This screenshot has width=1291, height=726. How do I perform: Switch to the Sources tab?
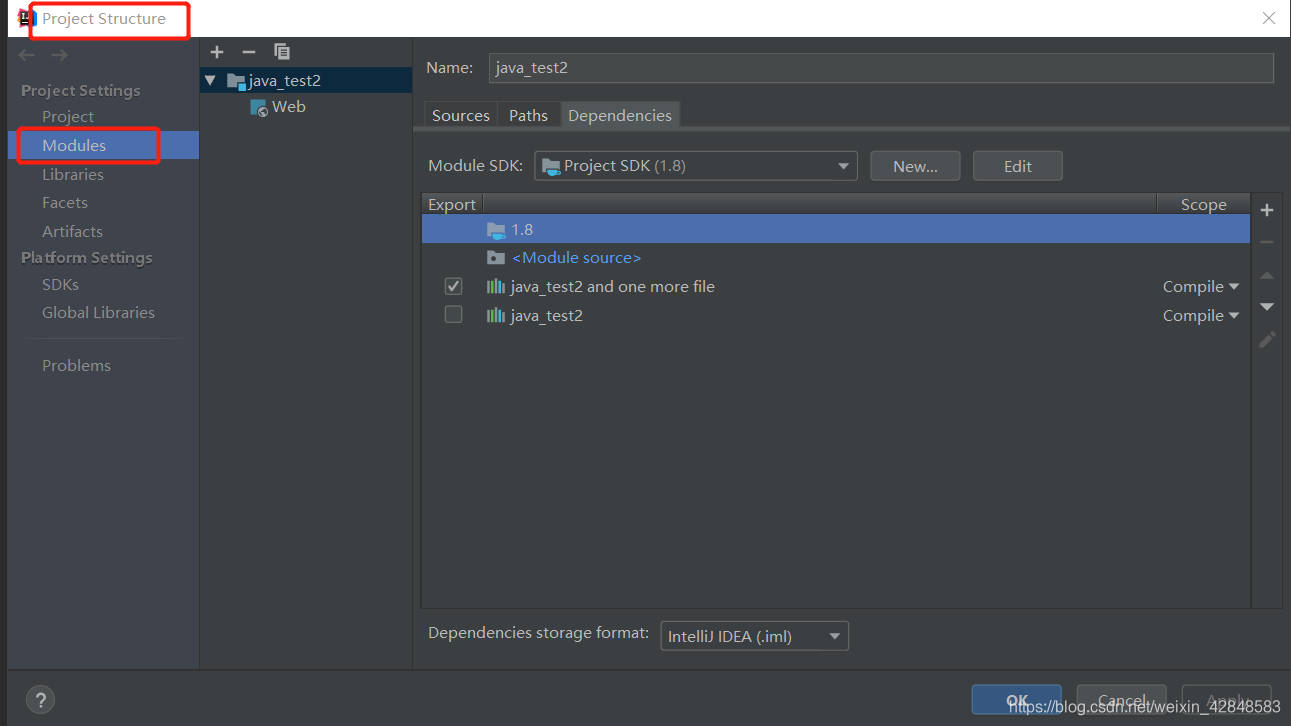coord(460,115)
